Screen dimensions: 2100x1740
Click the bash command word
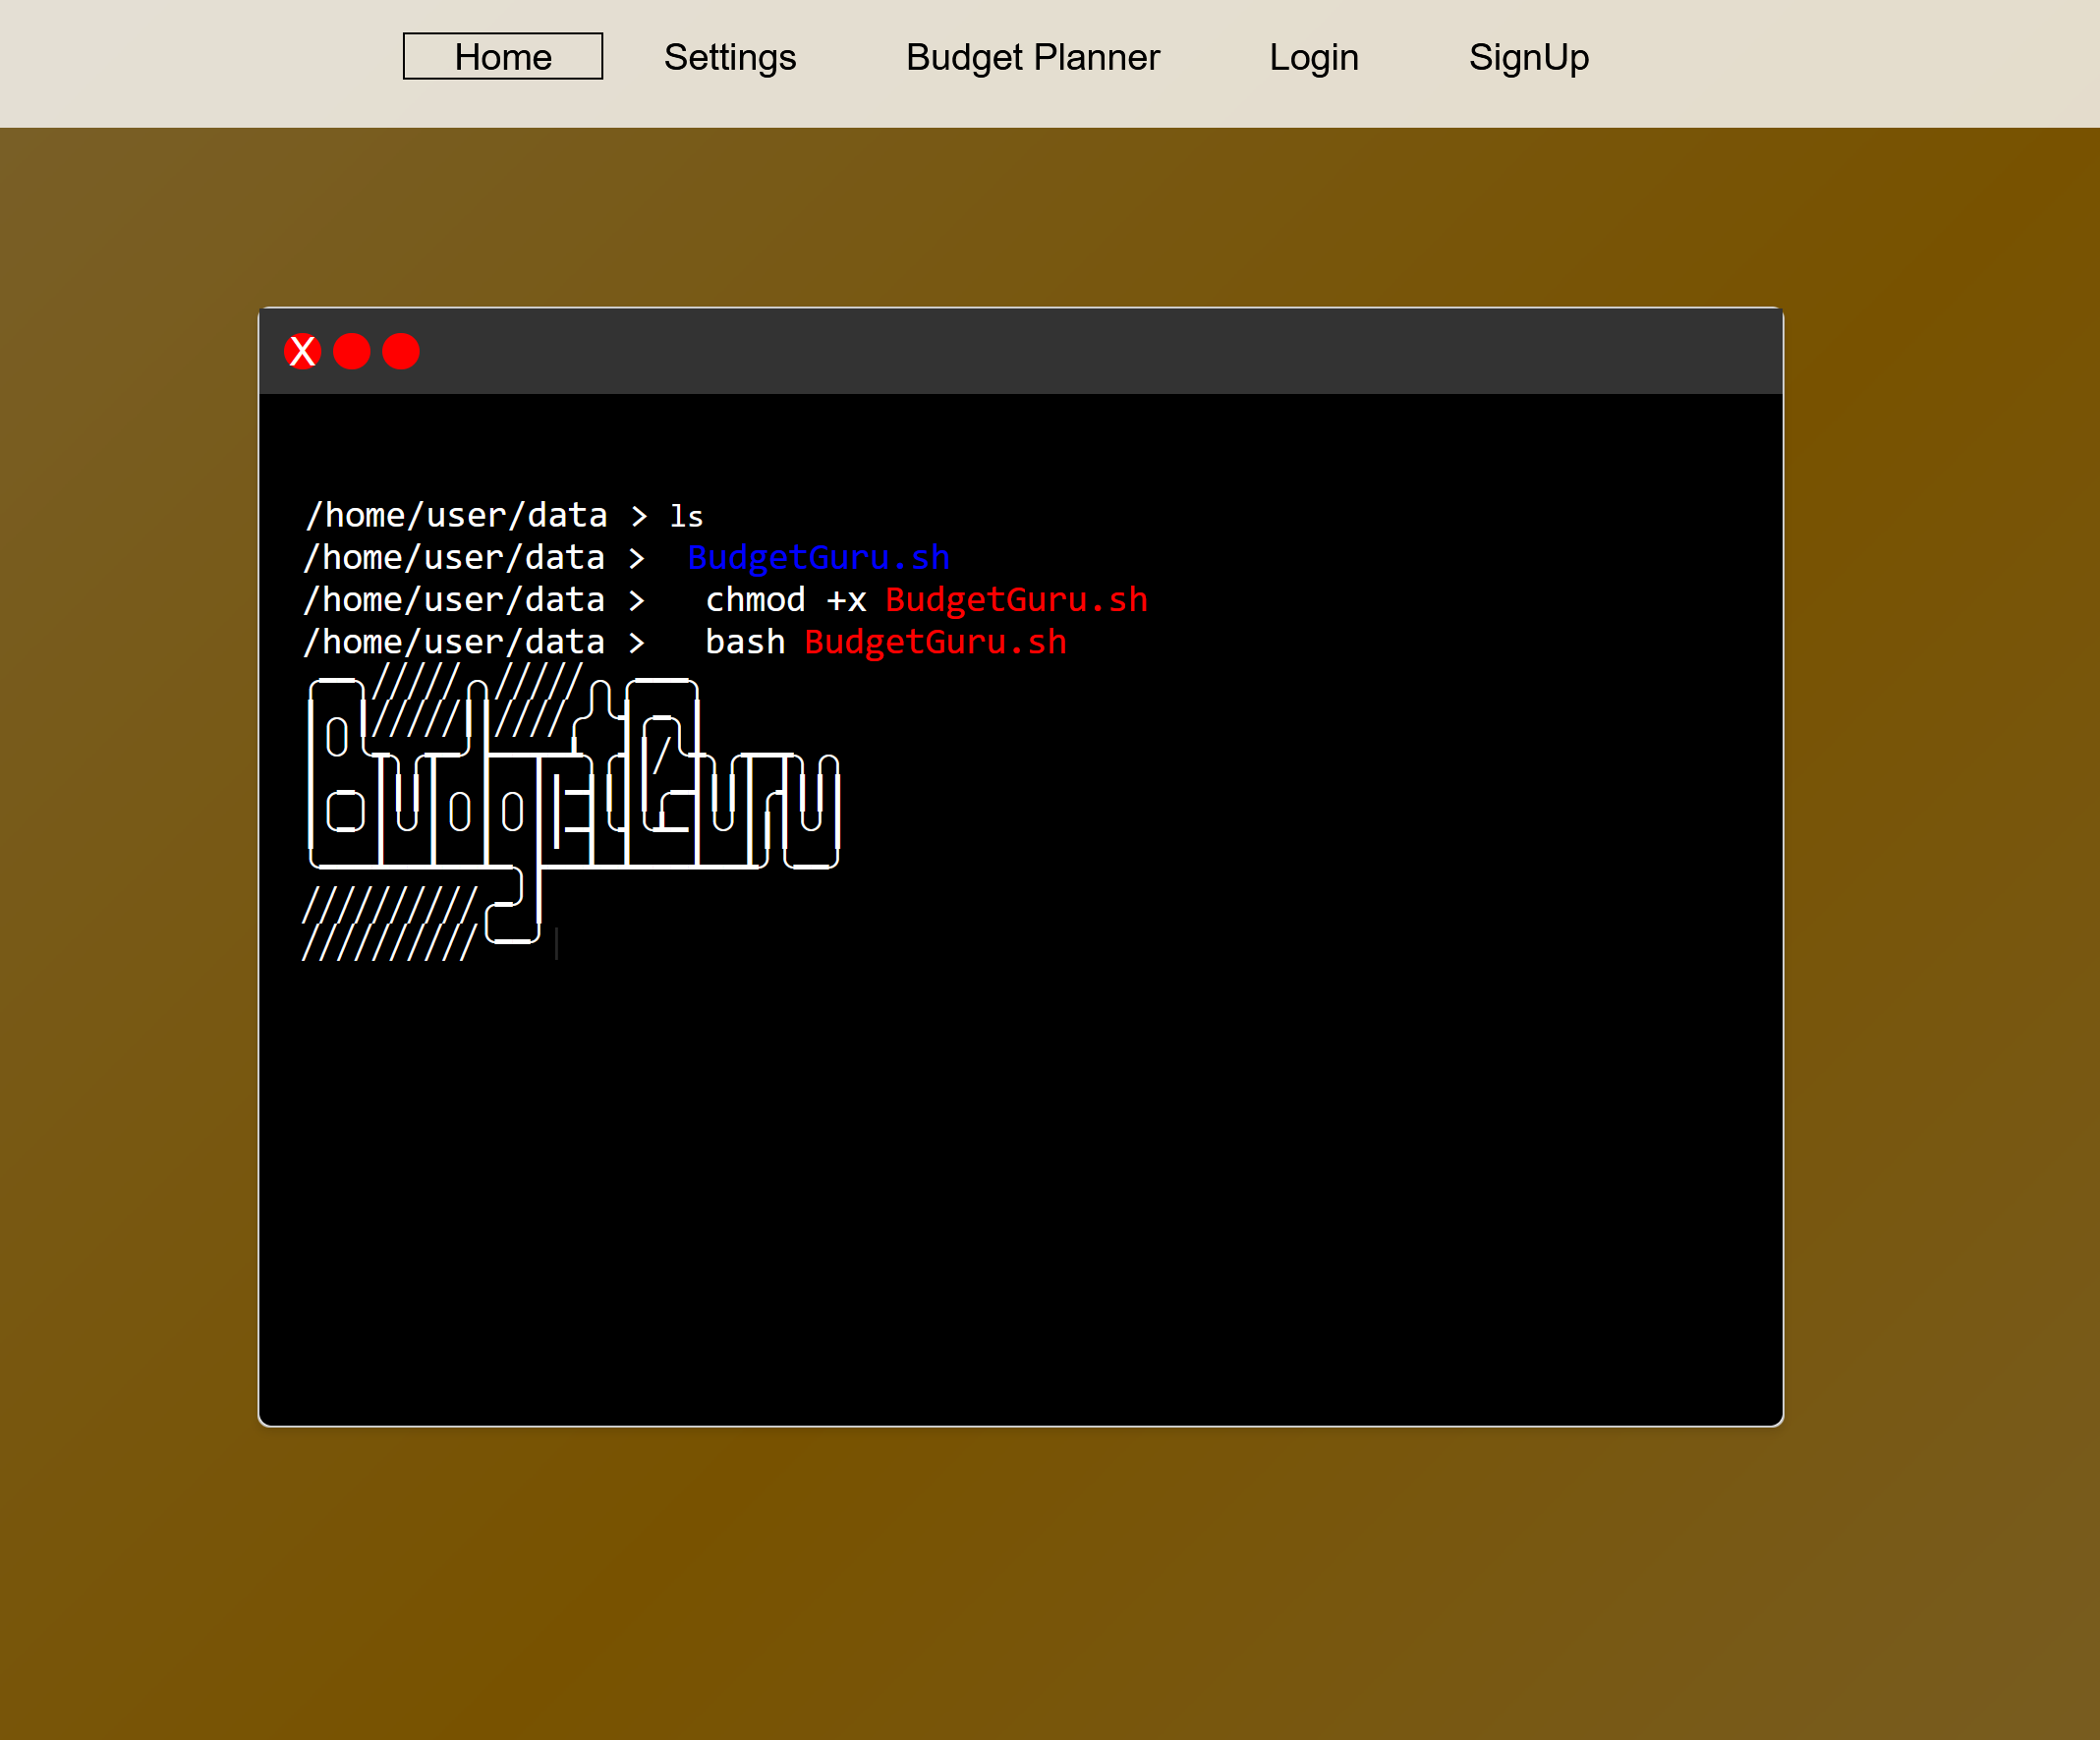pos(745,642)
